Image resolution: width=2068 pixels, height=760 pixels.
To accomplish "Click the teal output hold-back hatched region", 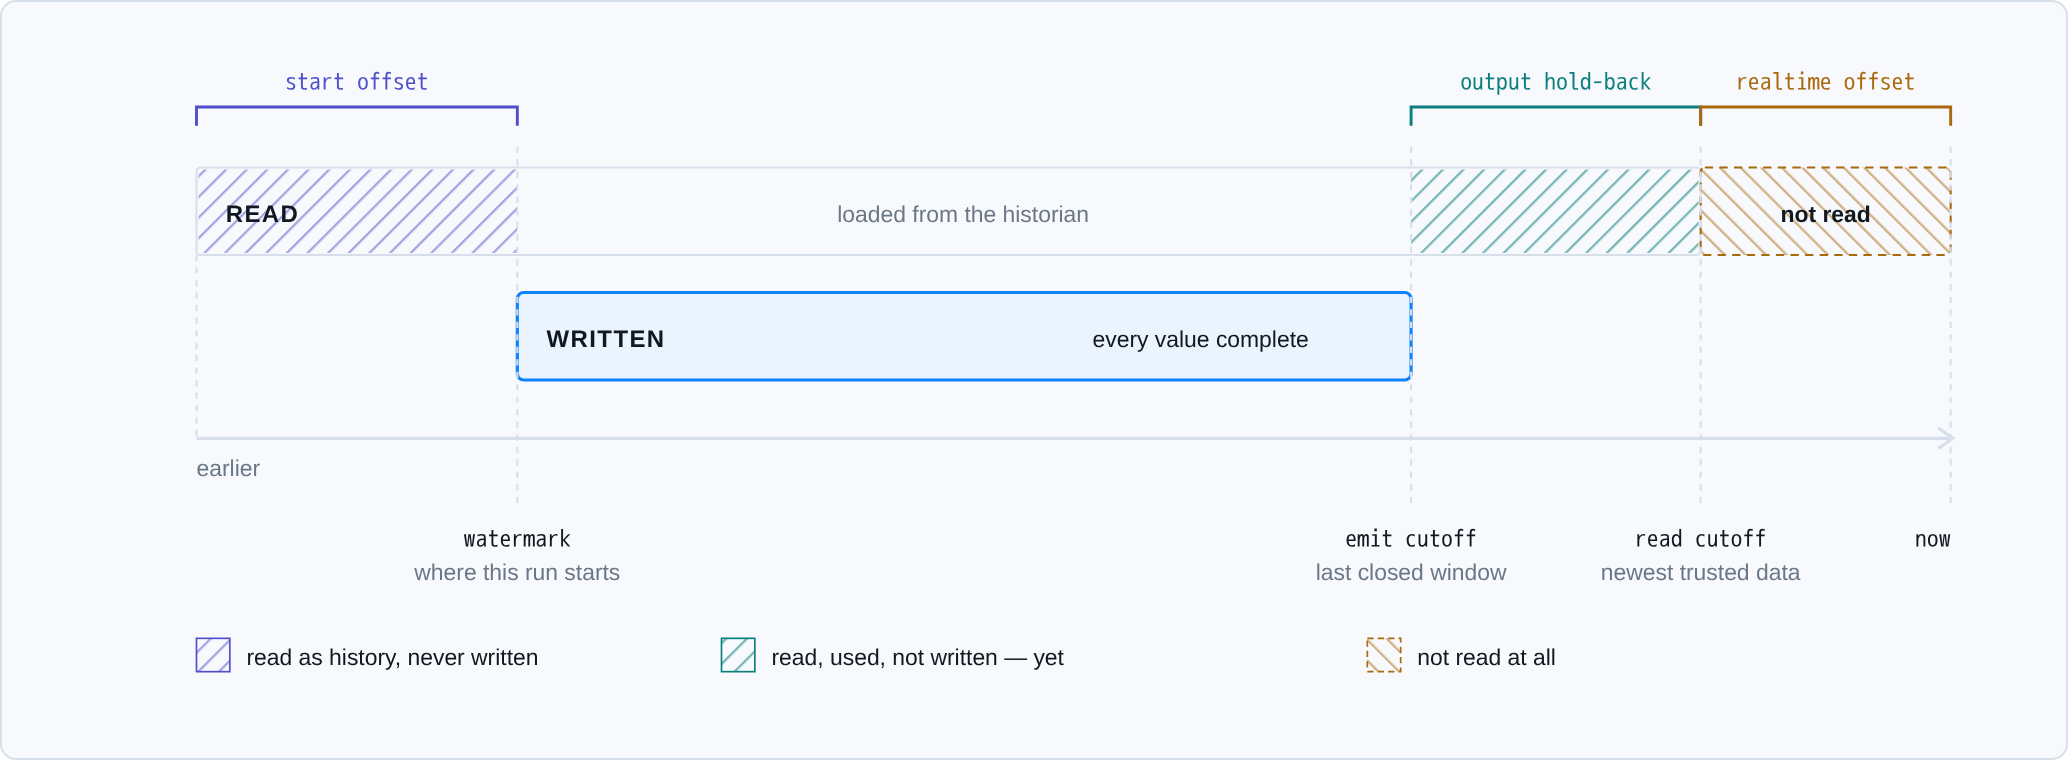I will (1555, 211).
